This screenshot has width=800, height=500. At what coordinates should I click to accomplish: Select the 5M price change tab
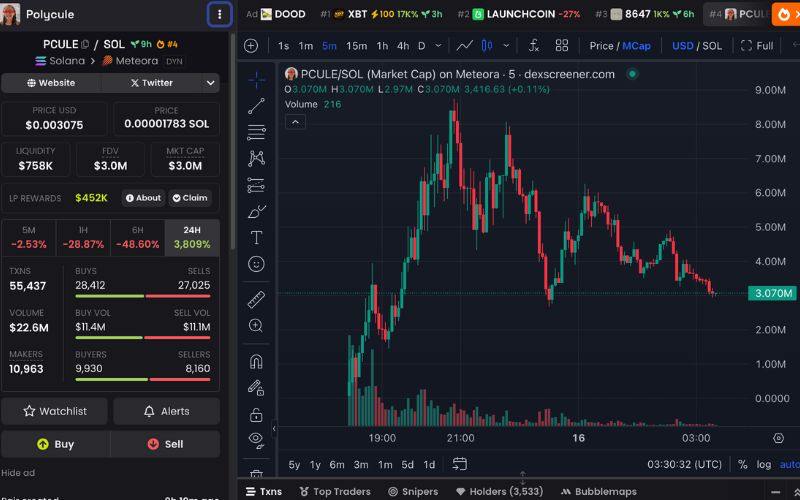click(x=29, y=238)
